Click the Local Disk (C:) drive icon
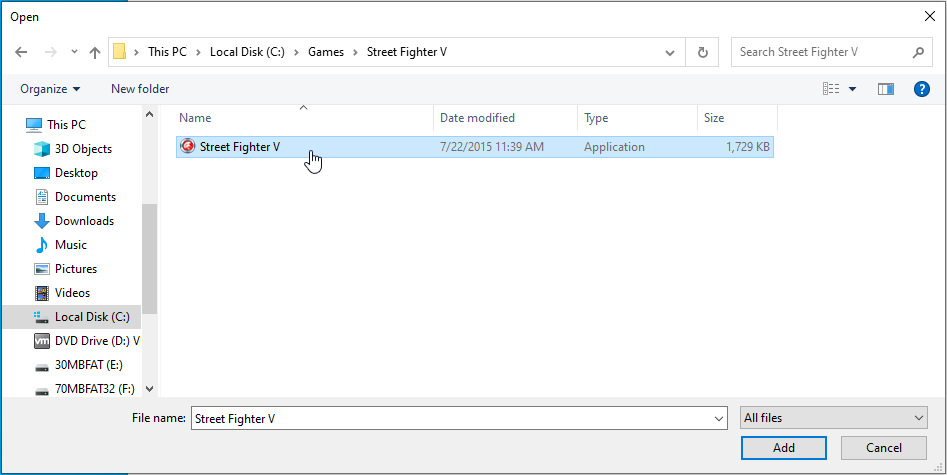This screenshot has height=475, width=947. coord(42,317)
